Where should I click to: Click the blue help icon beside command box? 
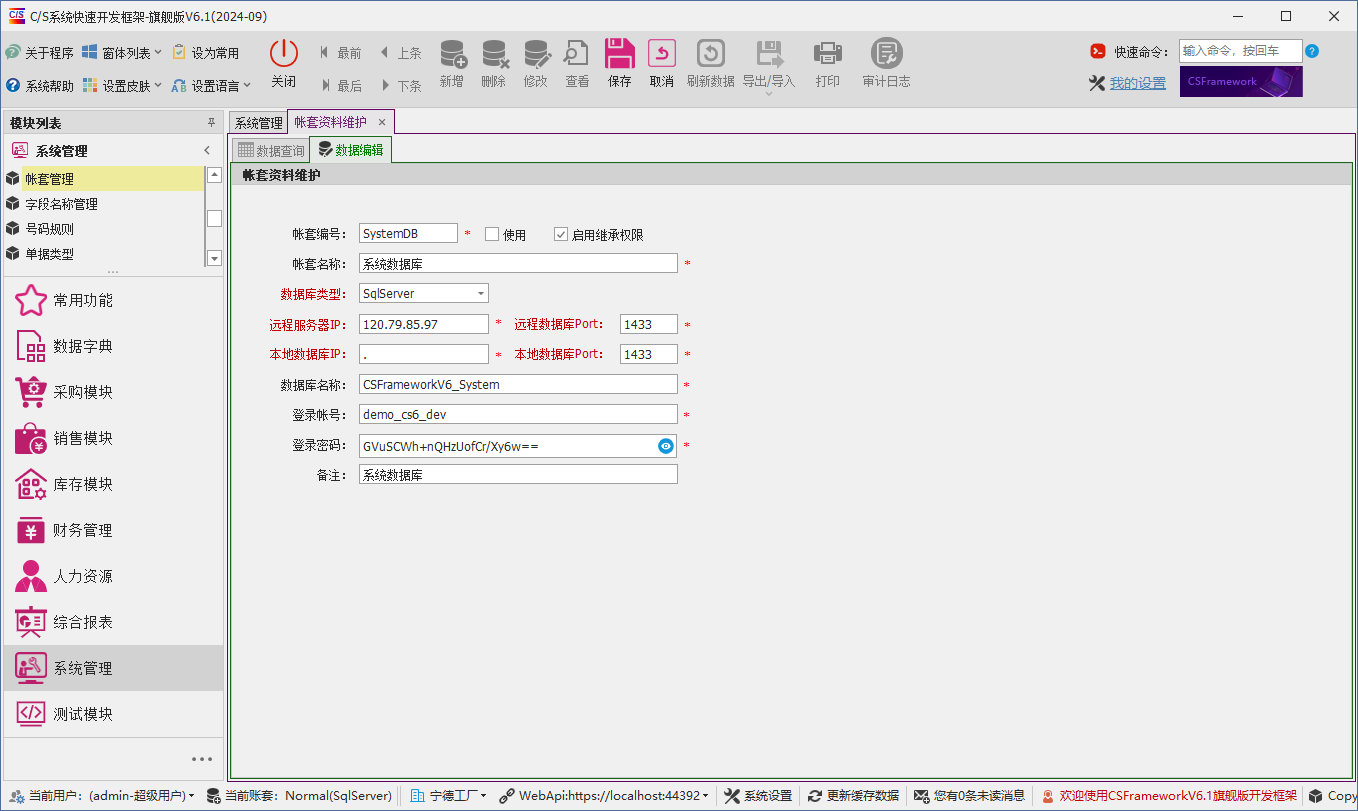1312,51
